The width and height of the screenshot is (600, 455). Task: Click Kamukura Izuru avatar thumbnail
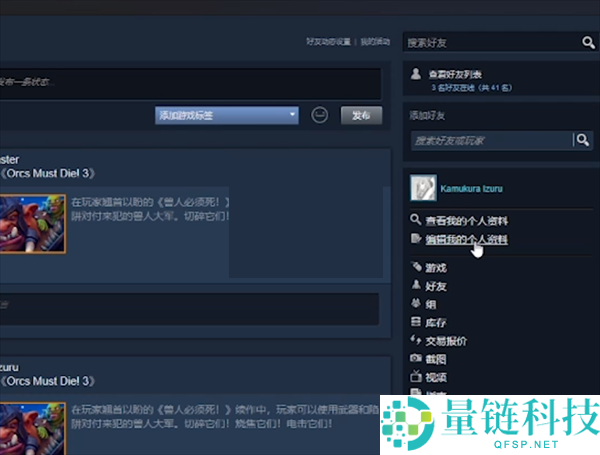(423, 187)
